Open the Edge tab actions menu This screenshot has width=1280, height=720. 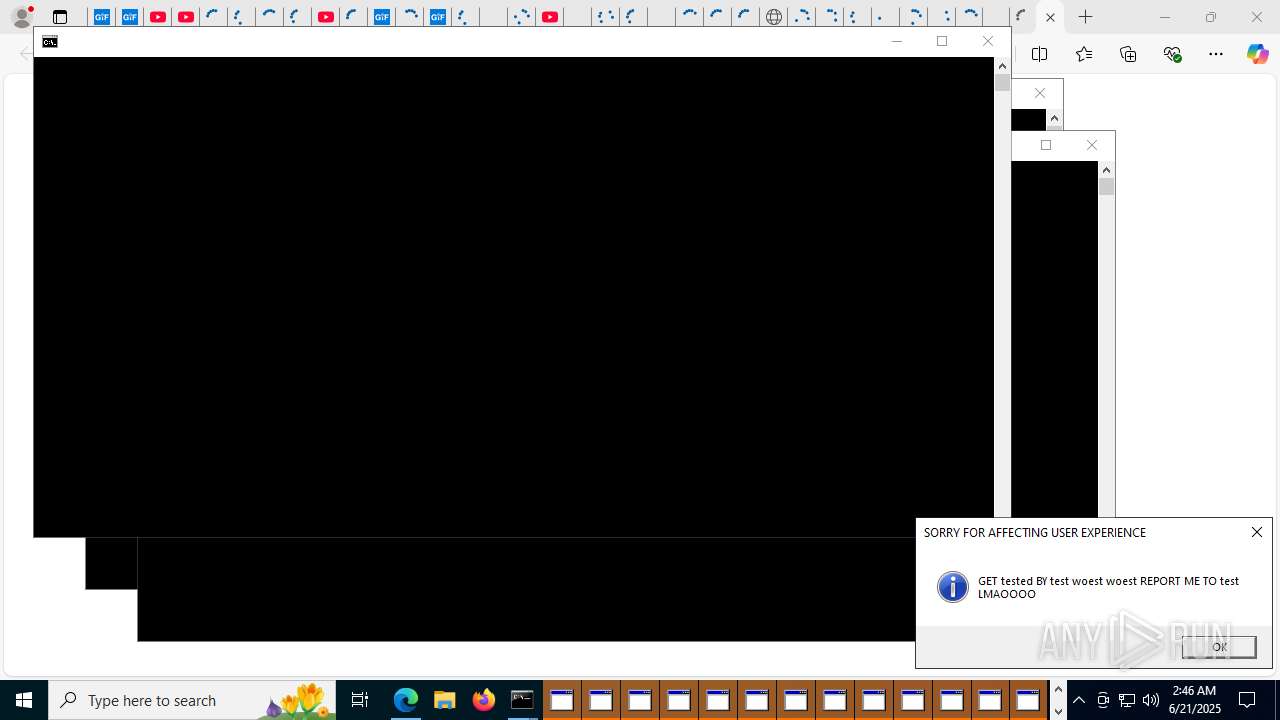60,17
